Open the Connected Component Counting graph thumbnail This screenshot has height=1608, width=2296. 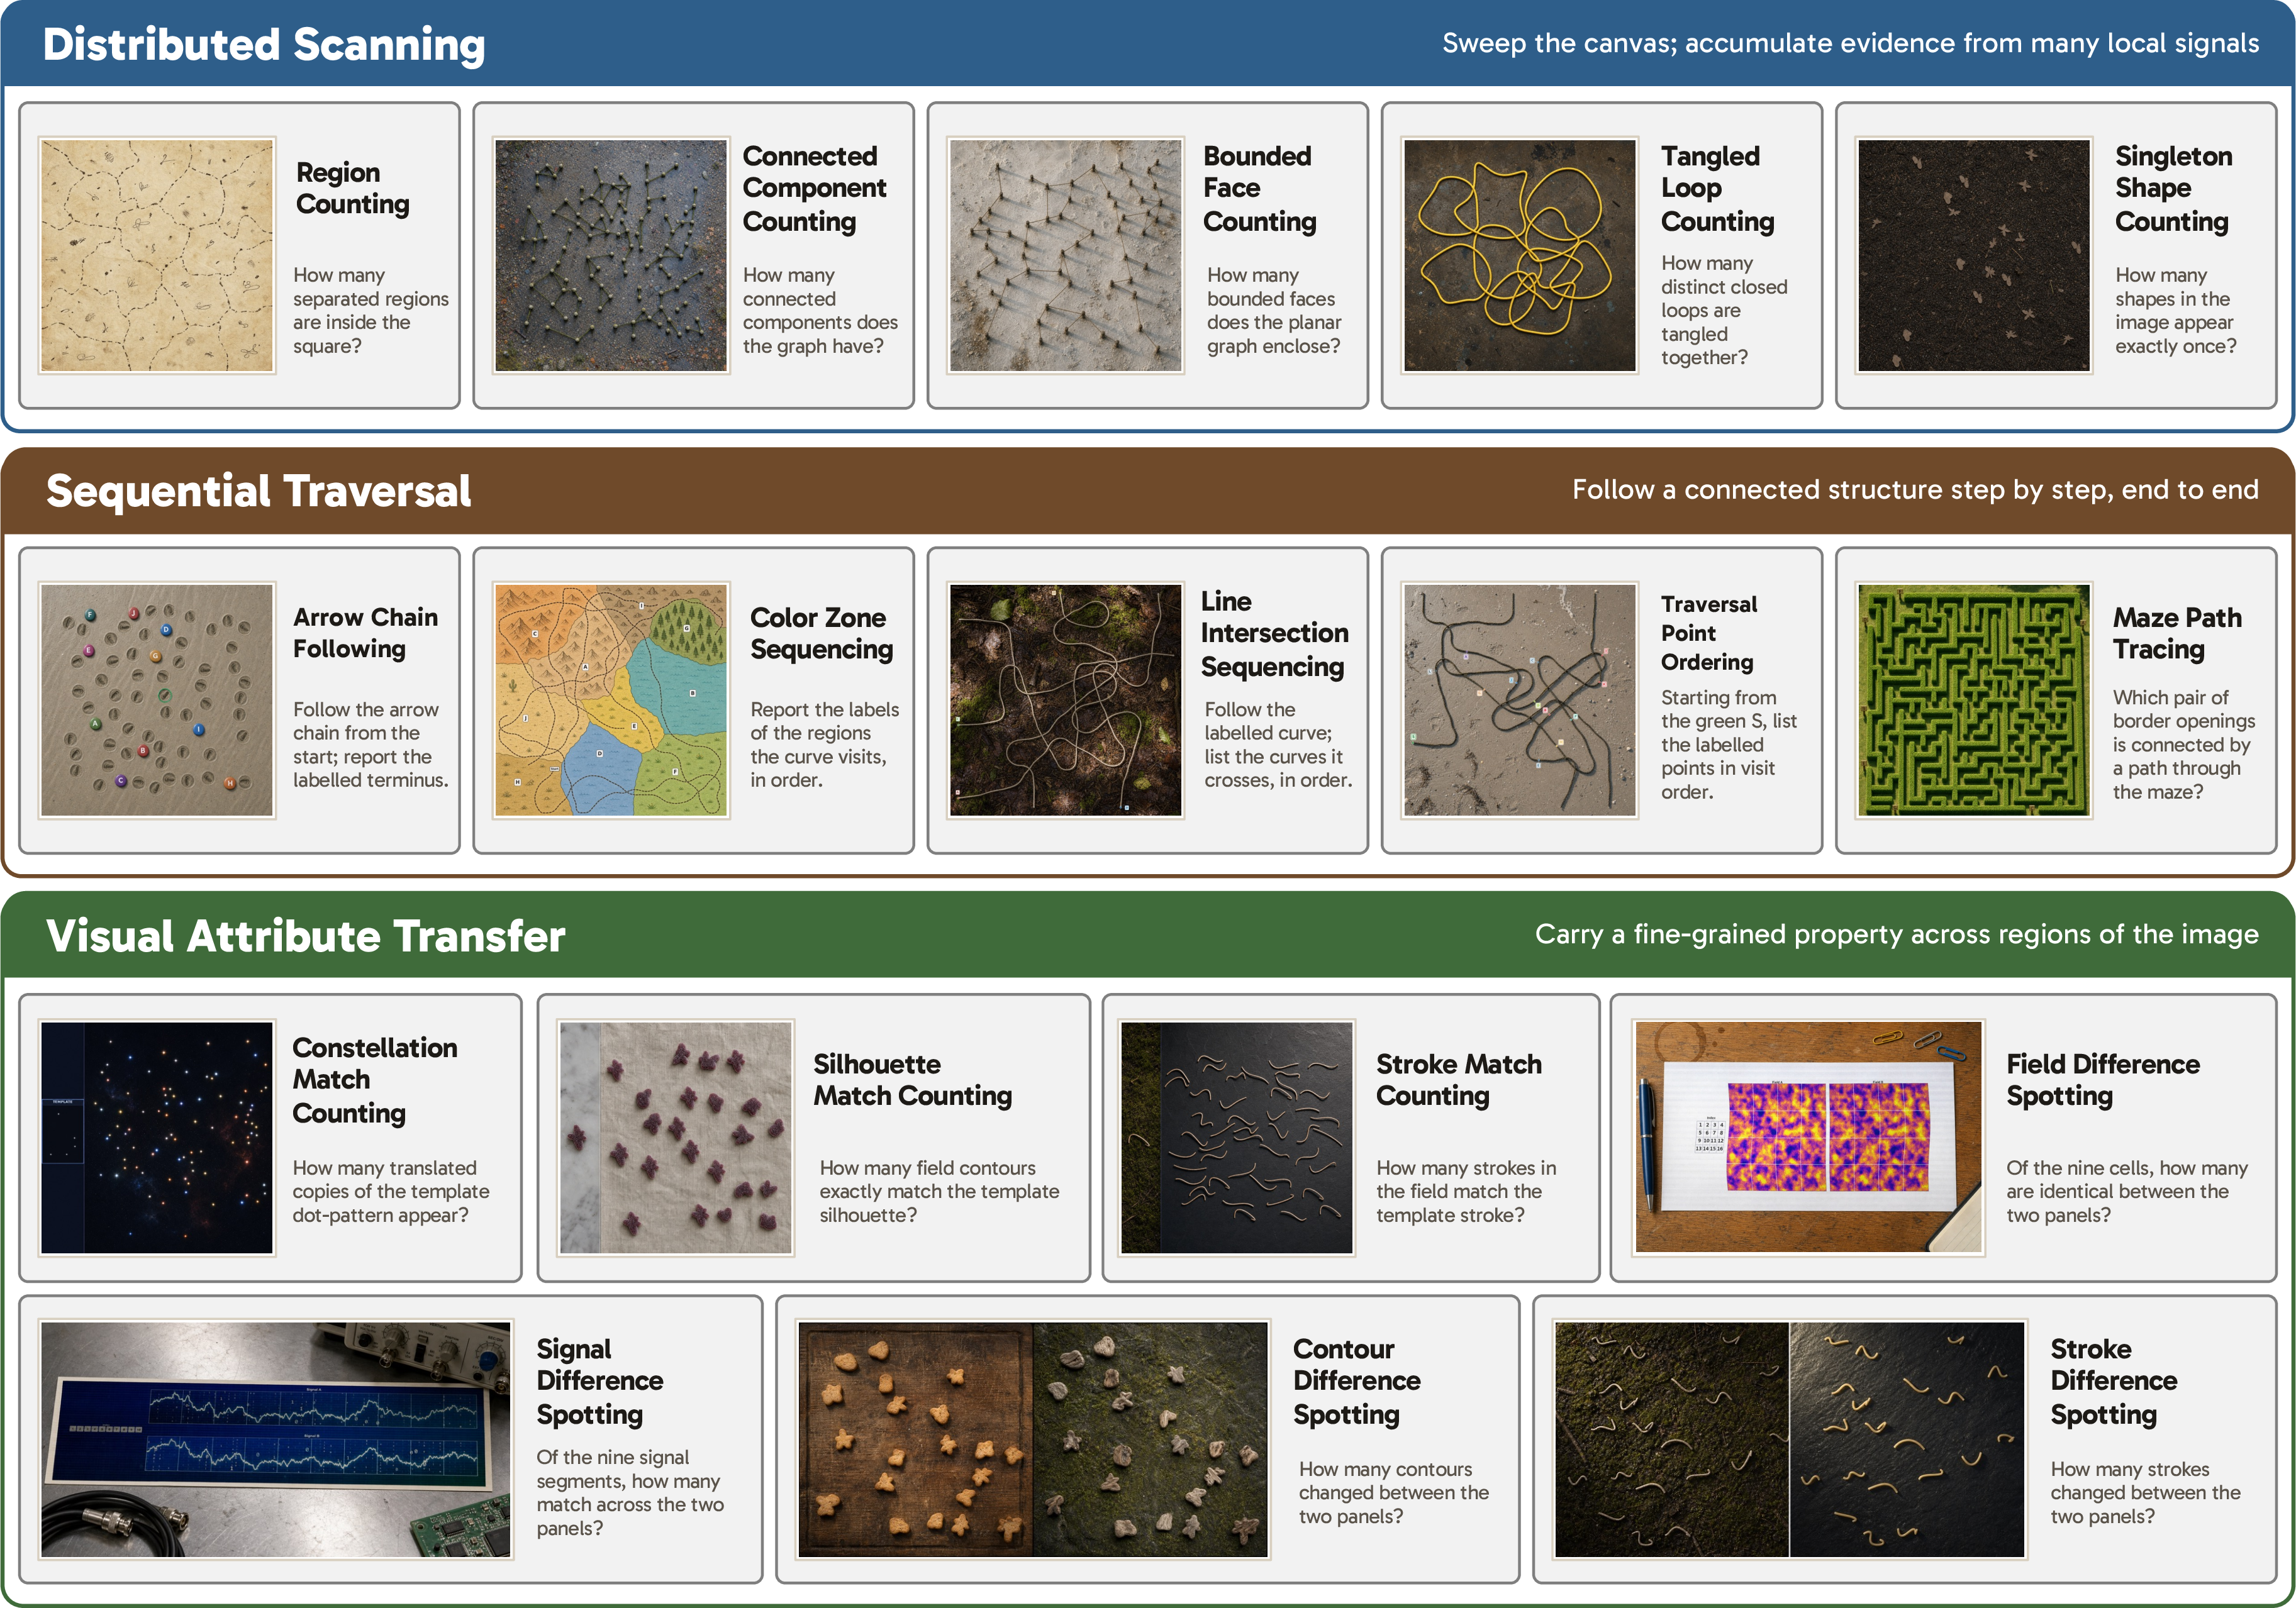(x=611, y=256)
